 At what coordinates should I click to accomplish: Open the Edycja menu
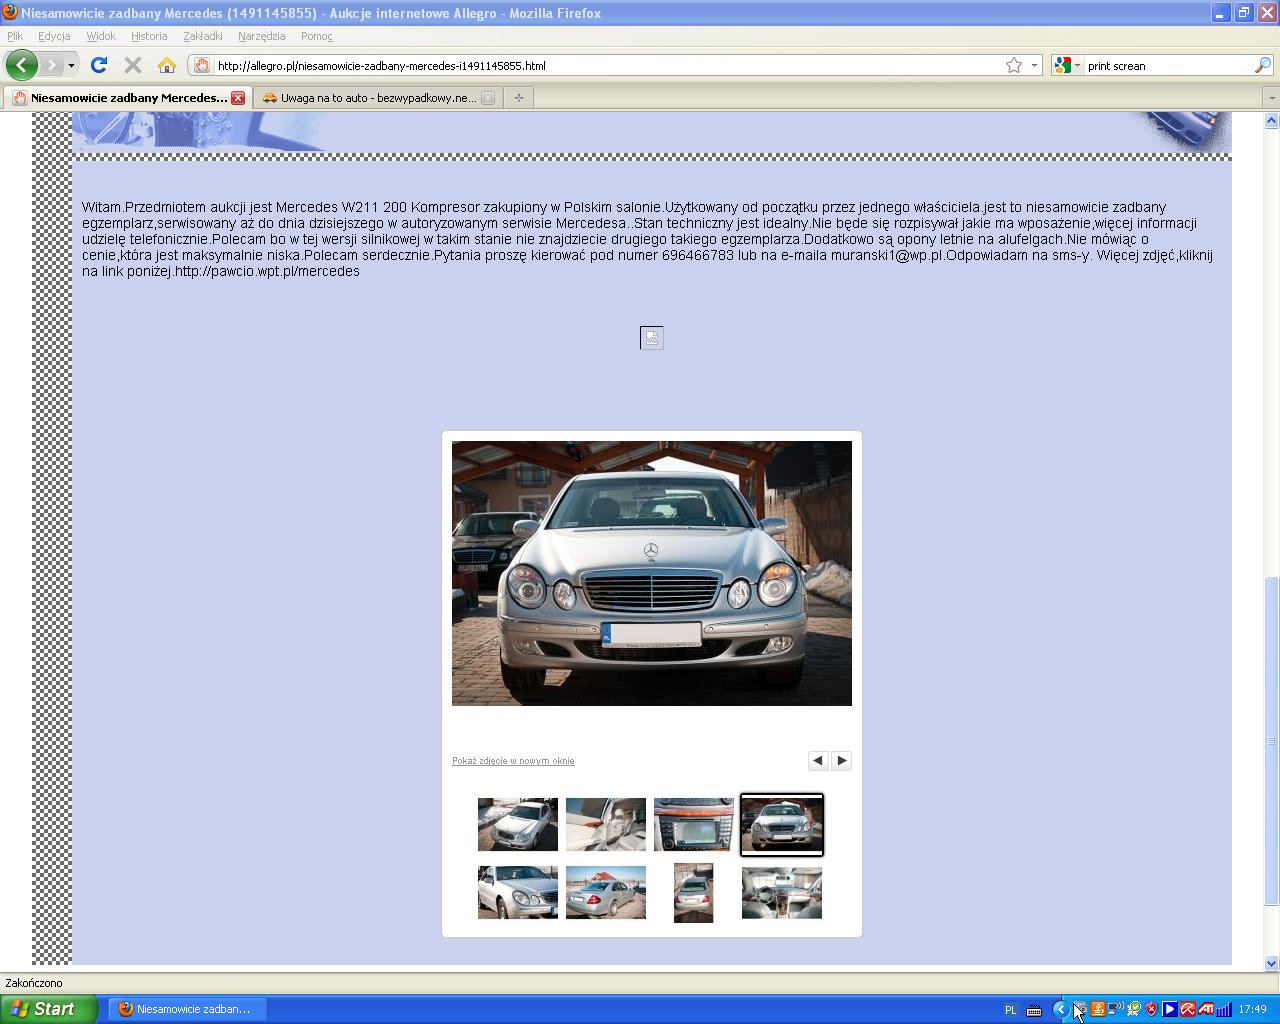[x=54, y=36]
